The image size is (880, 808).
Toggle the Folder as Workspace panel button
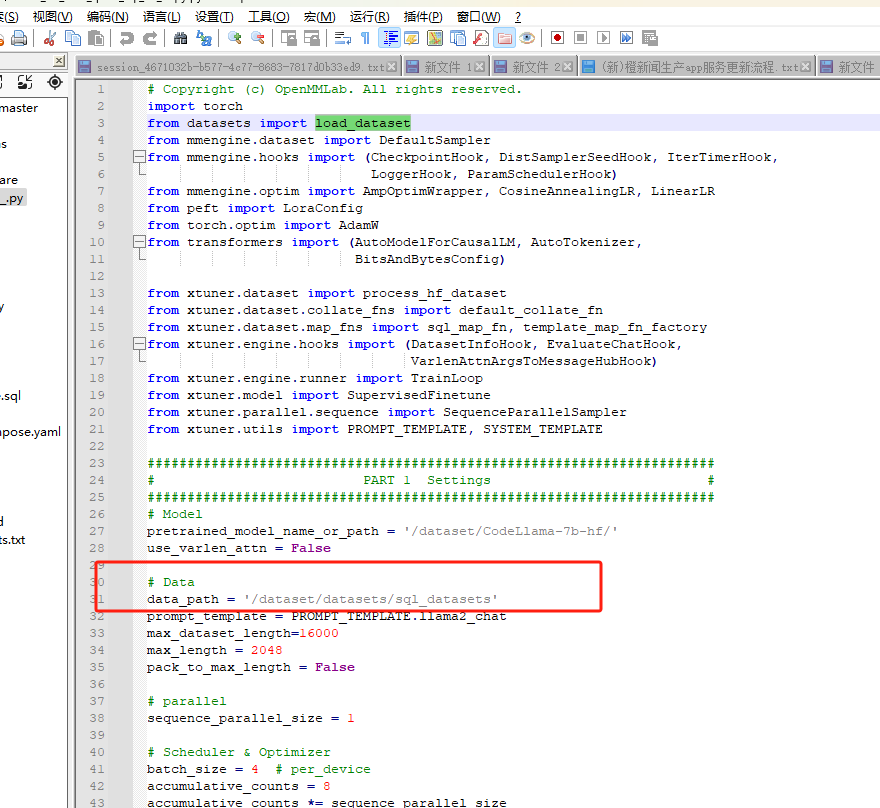tap(504, 38)
